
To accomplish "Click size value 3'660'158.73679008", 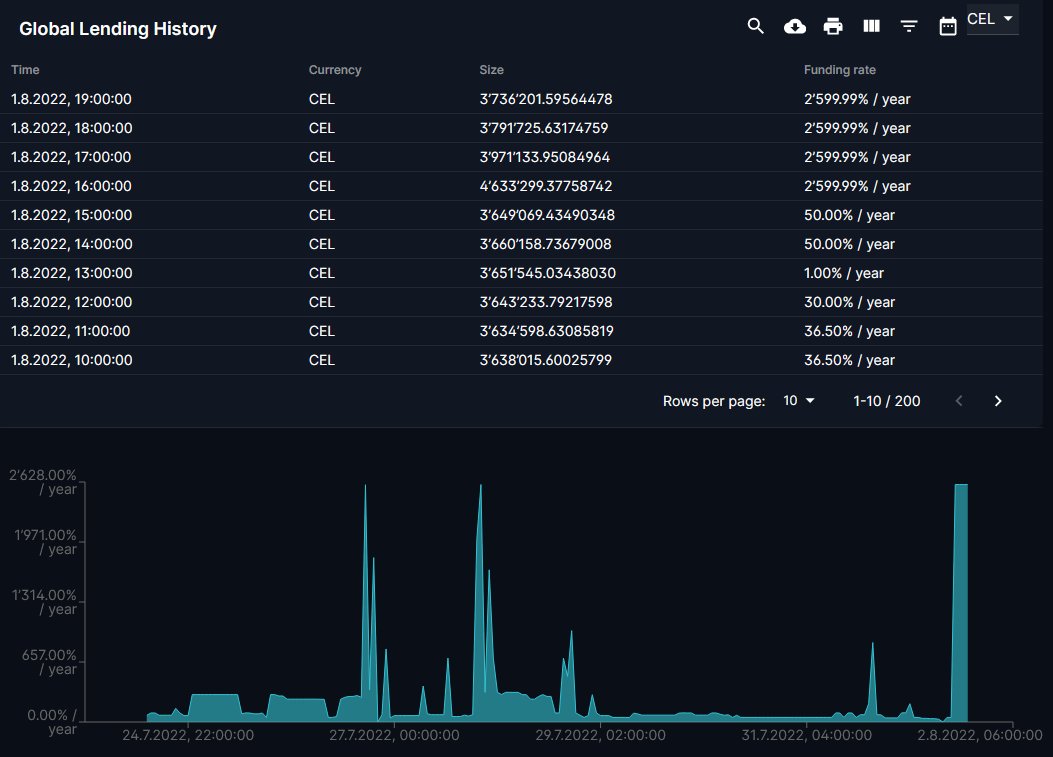I will click(x=545, y=244).
